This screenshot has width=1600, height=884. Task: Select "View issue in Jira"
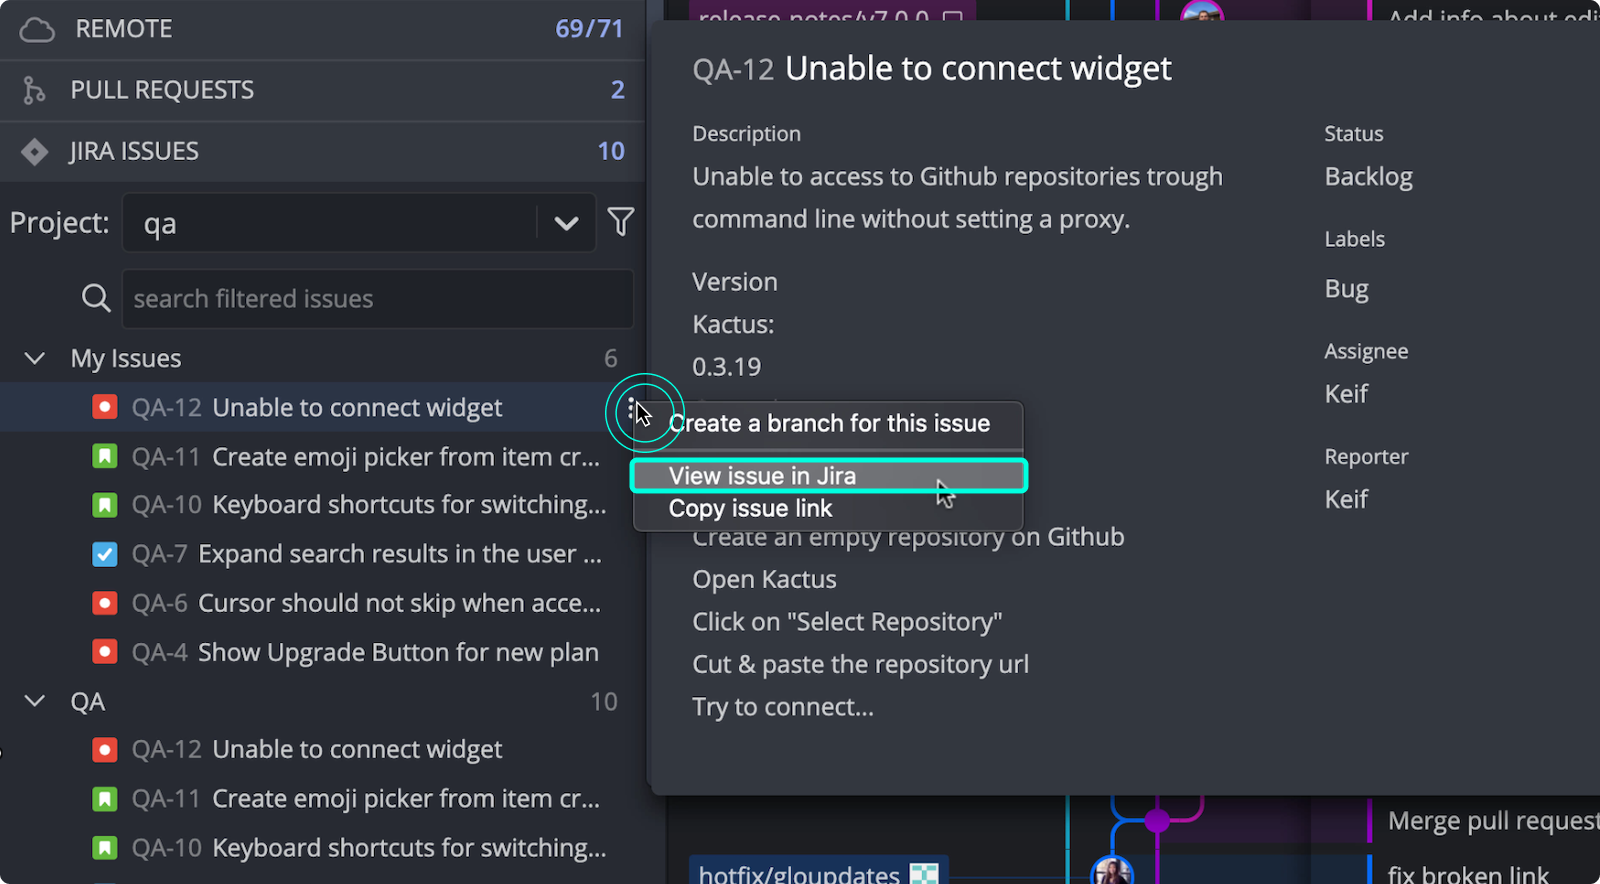(x=829, y=475)
